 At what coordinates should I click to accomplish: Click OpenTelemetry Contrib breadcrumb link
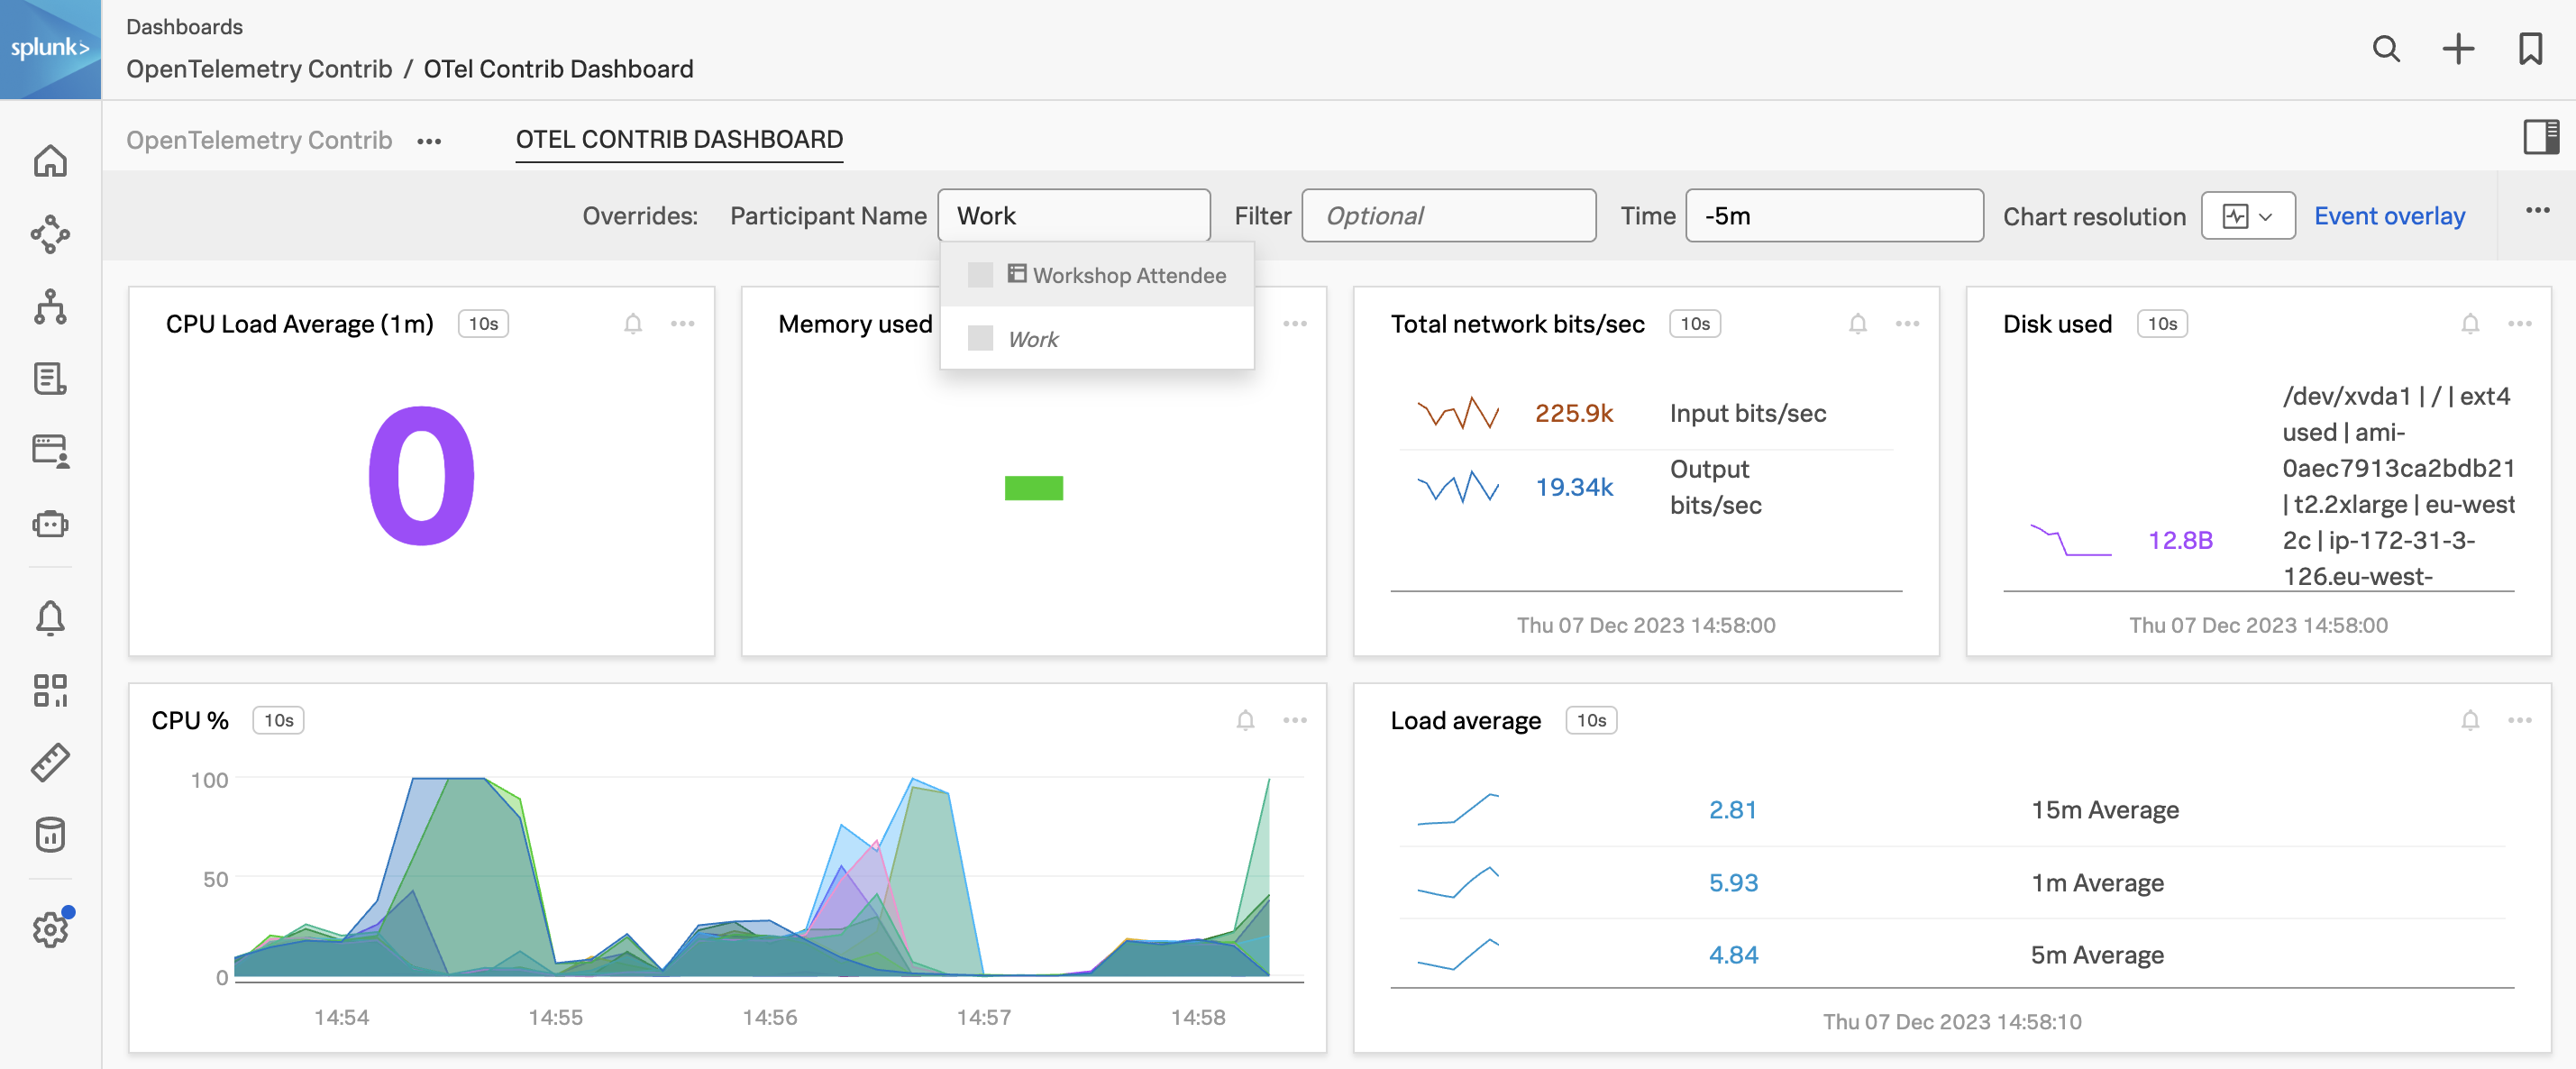pos(259,69)
